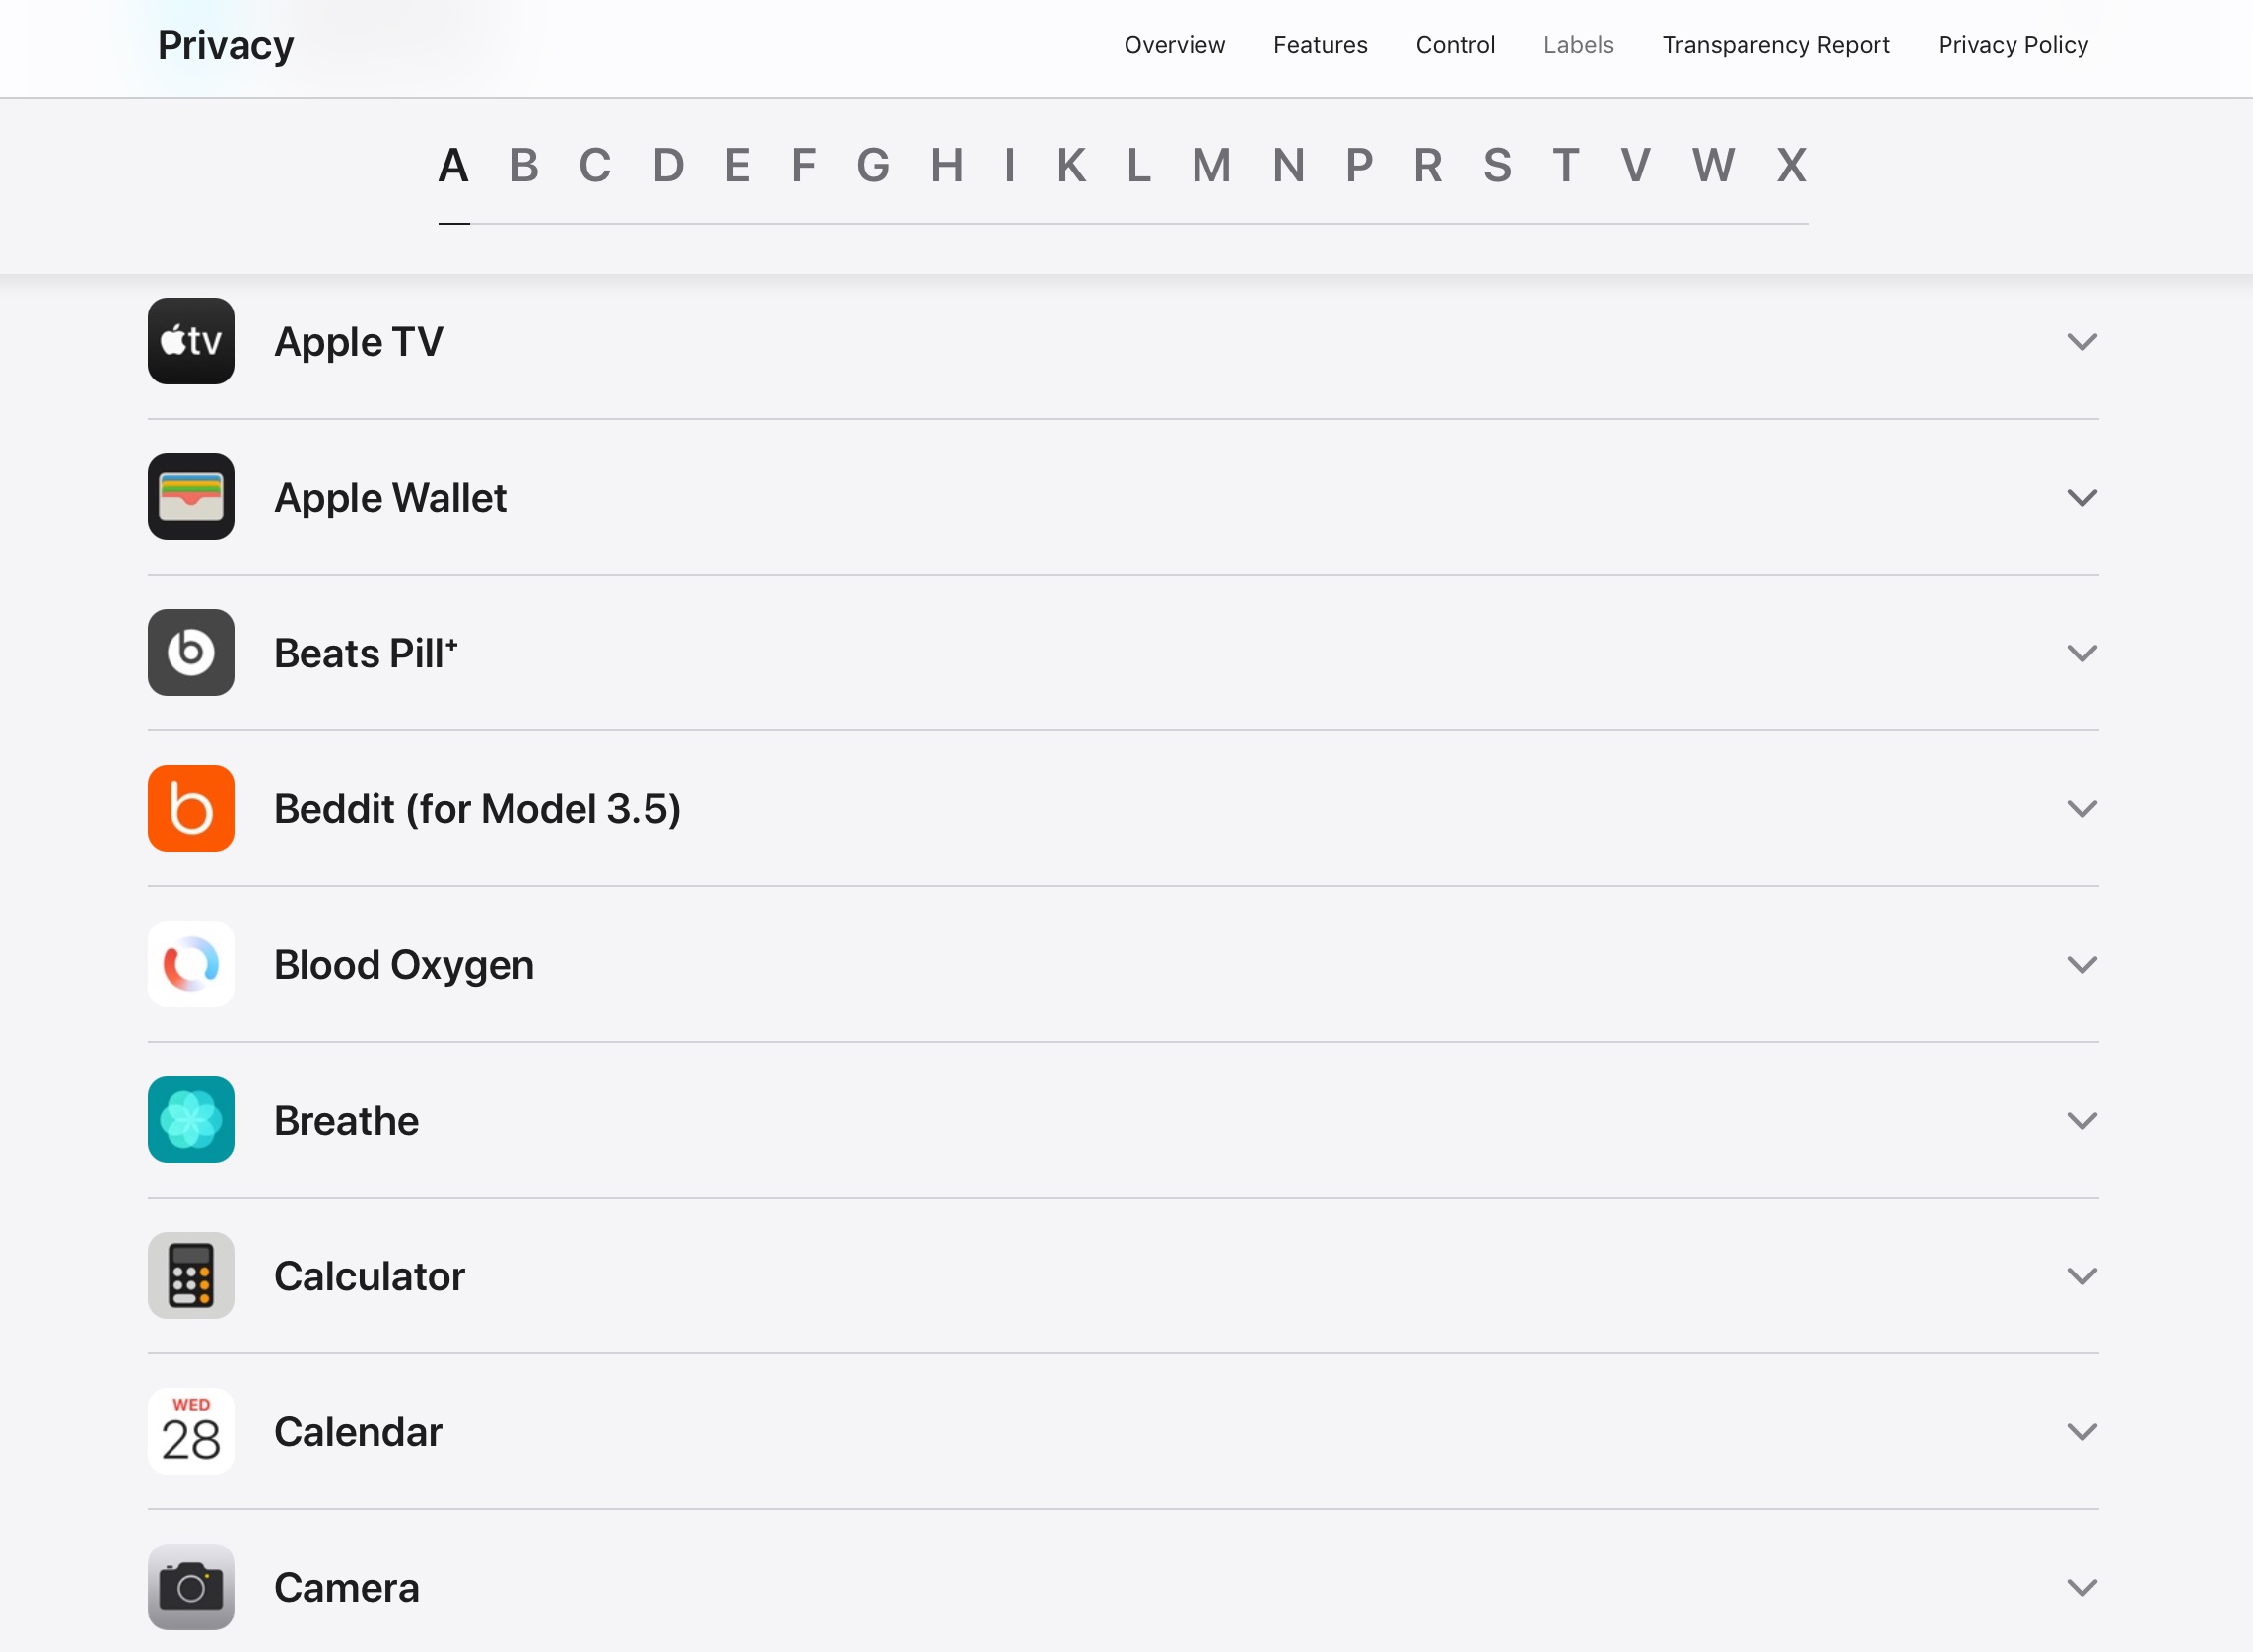Screen dimensions: 2253x1652
Task: Expand the Apple Wallet row chevron
Action: [2081, 498]
